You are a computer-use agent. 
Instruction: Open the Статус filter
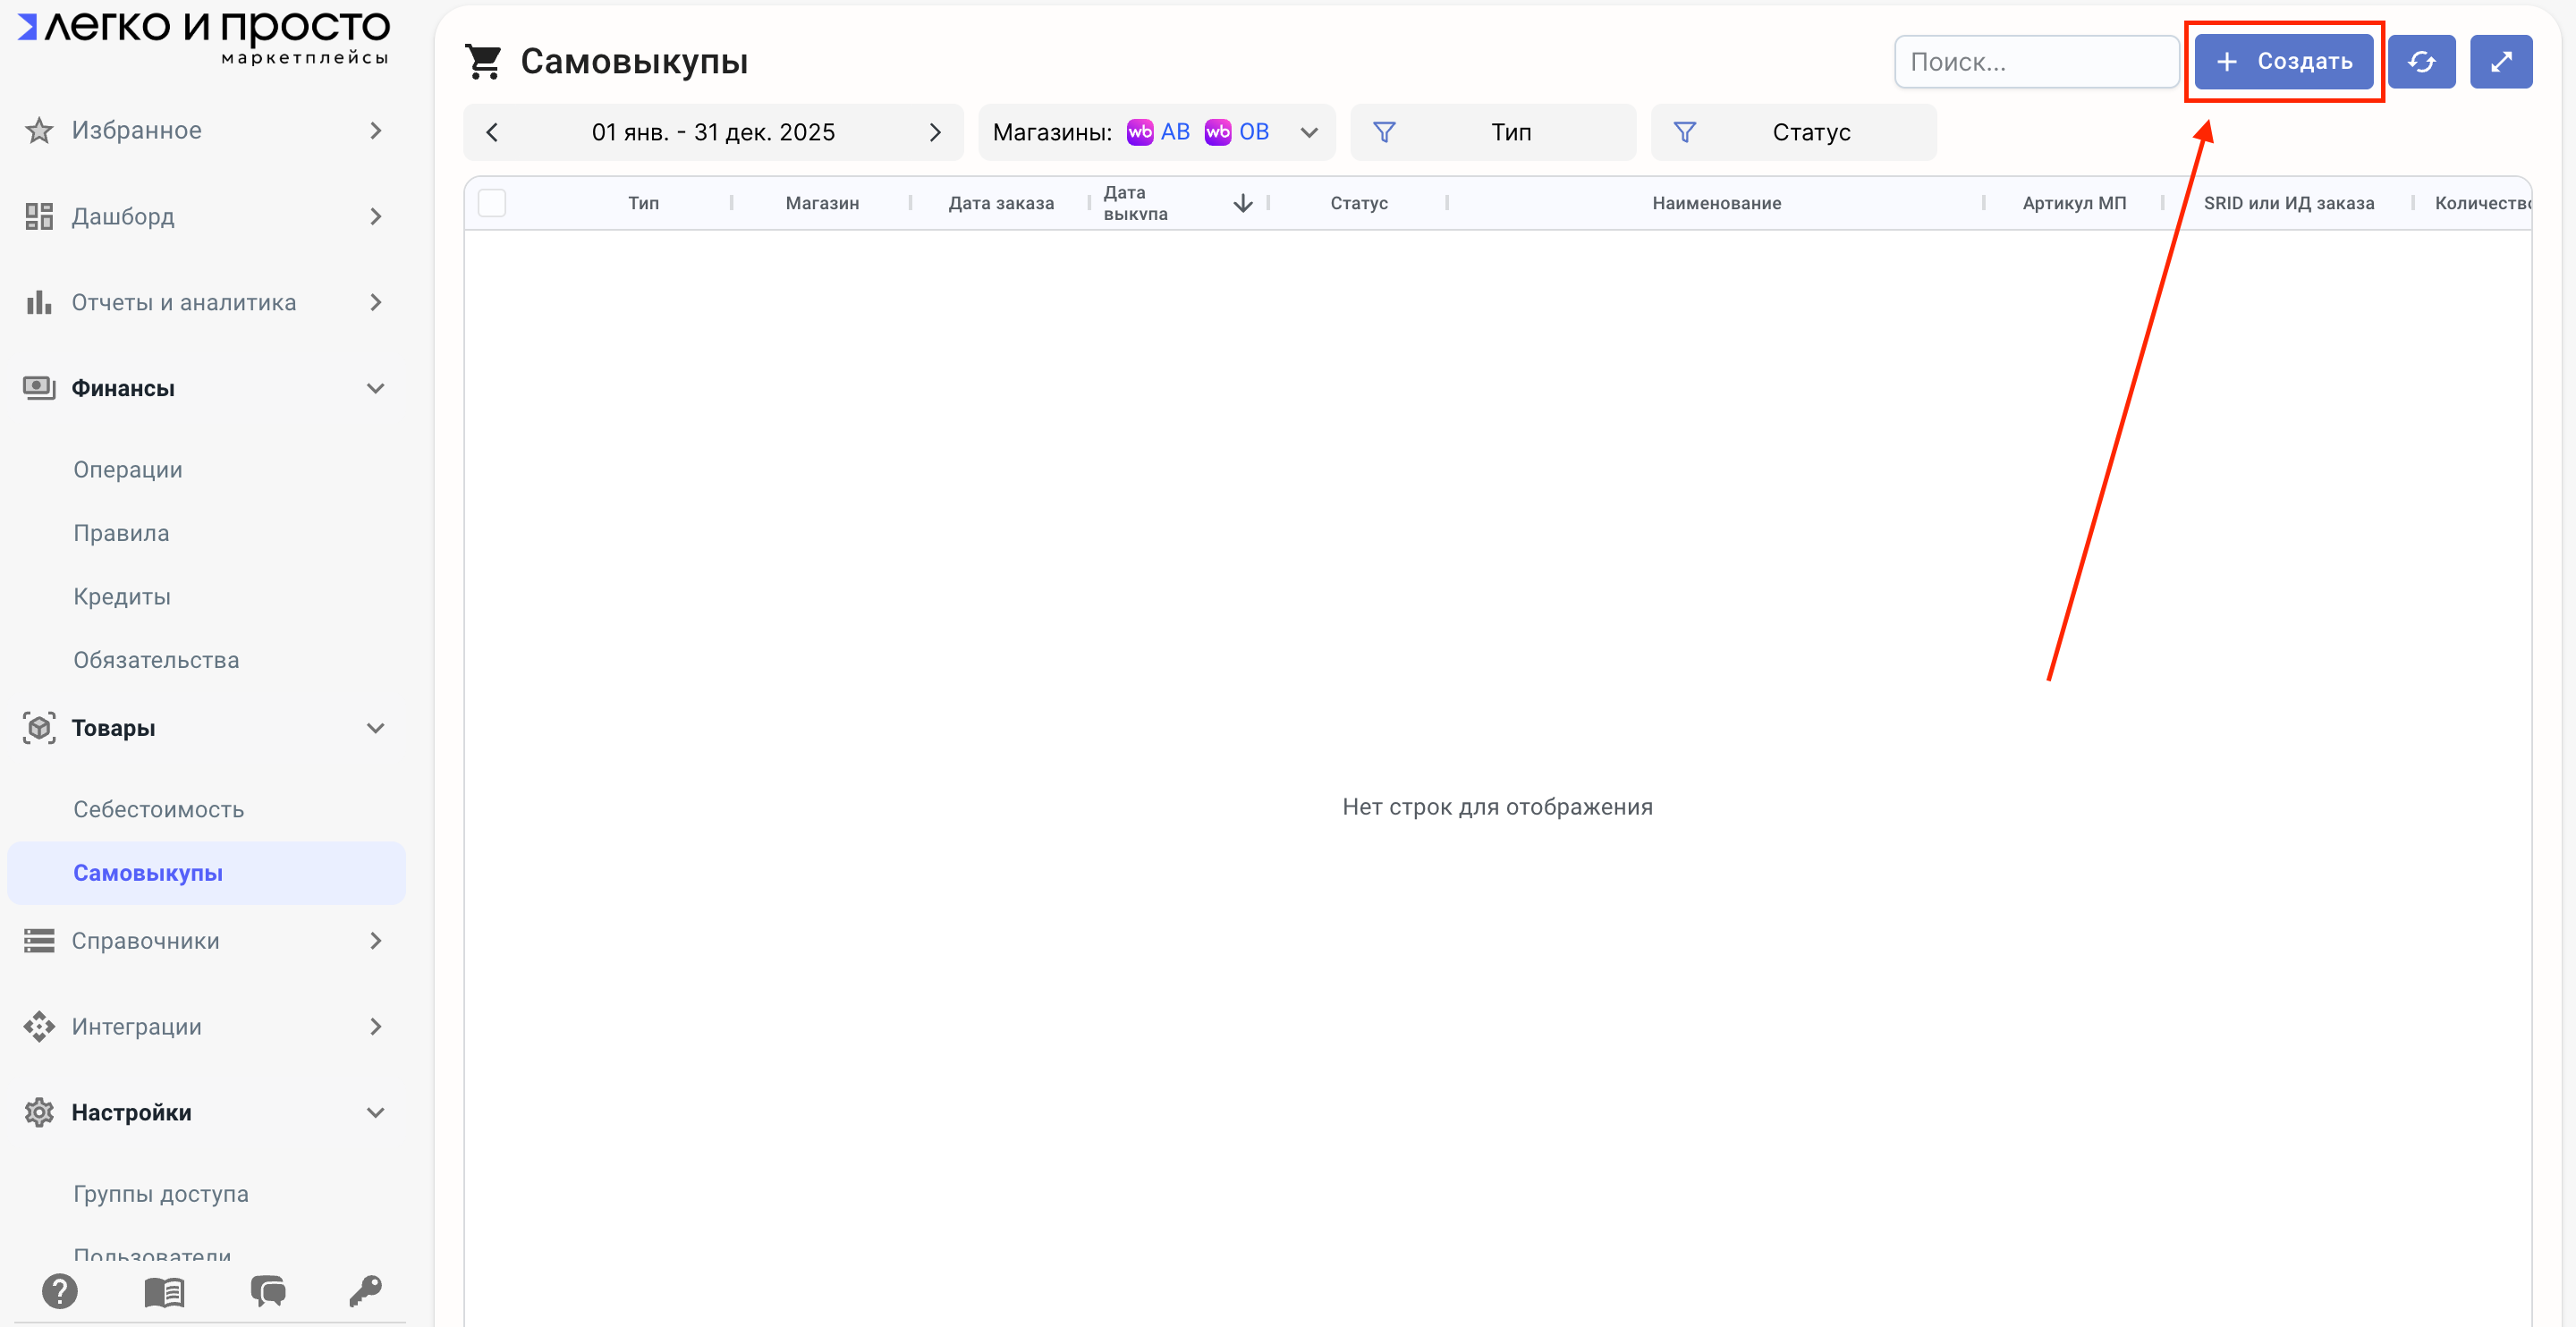coord(1793,132)
